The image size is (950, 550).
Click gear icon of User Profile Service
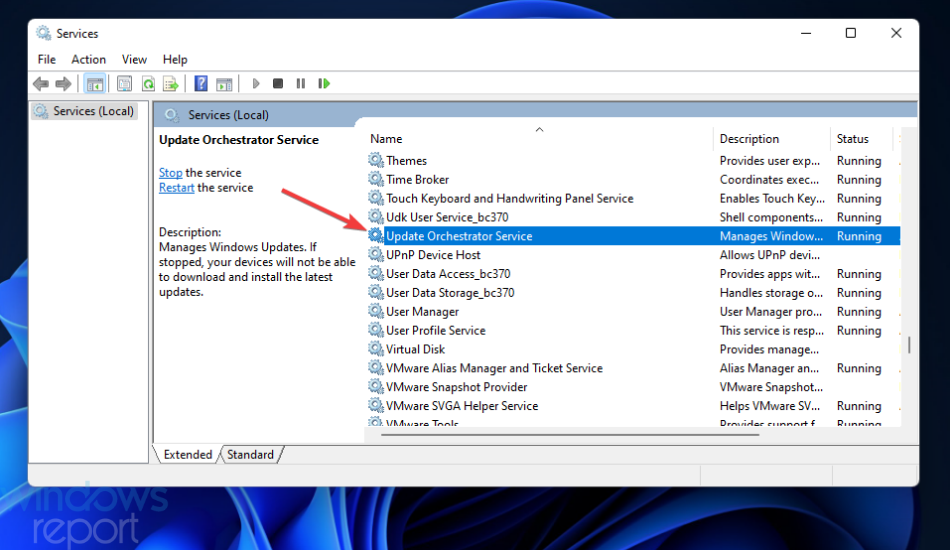[x=376, y=330]
